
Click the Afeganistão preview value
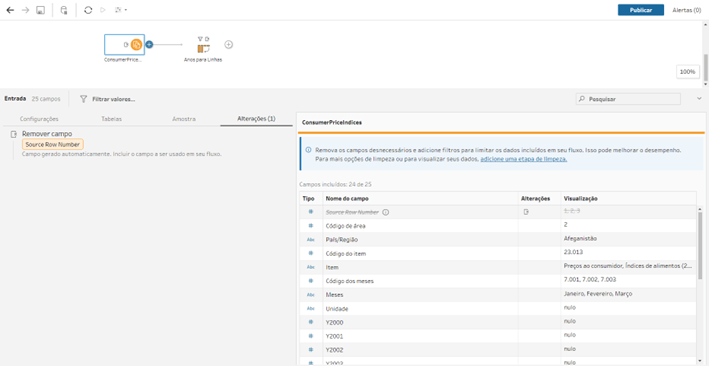(x=581, y=238)
